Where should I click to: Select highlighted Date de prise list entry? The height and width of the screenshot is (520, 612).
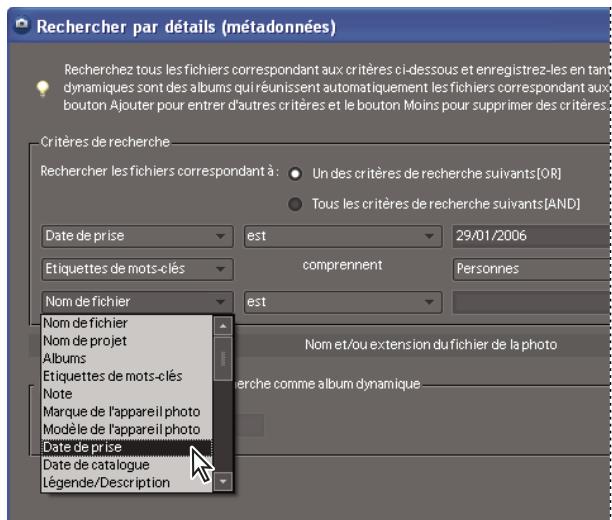click(x=127, y=447)
